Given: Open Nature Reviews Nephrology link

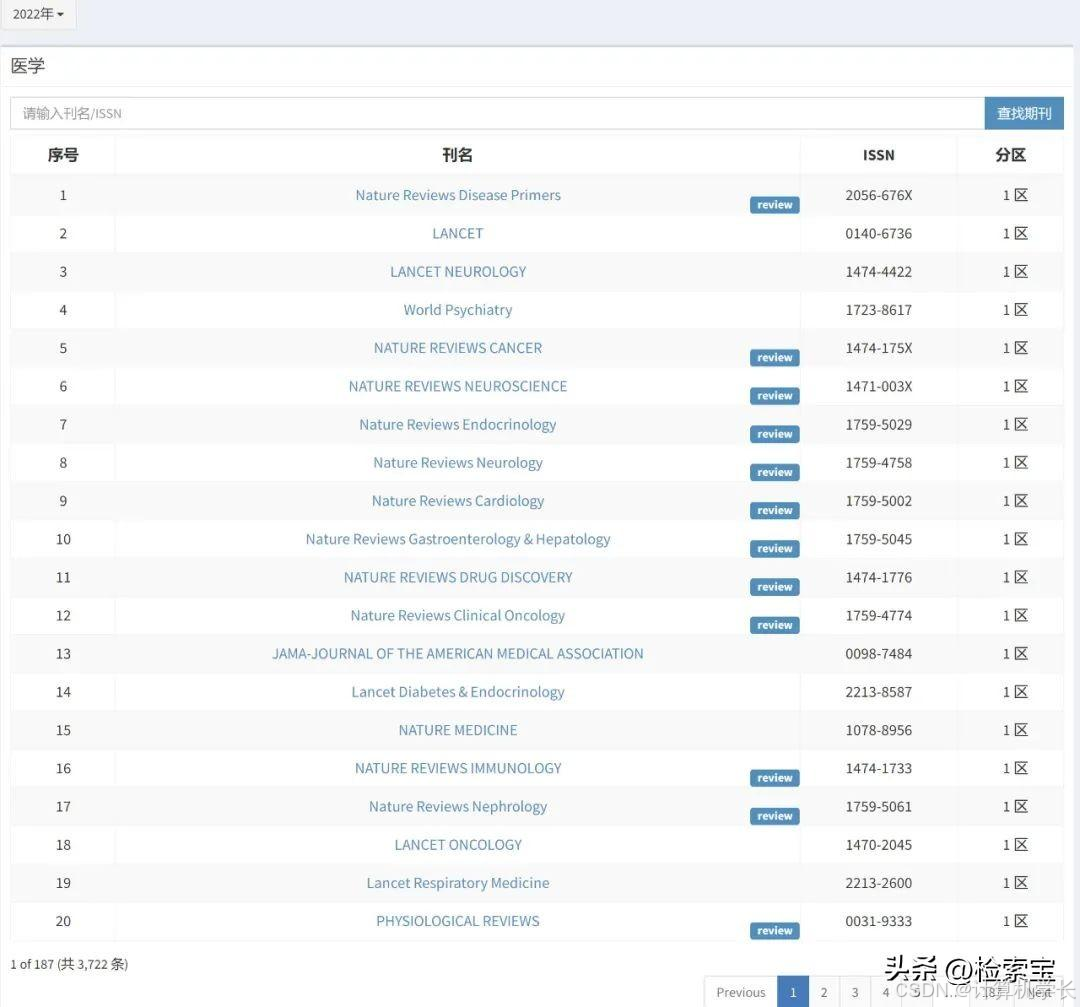Looking at the screenshot, I should pos(458,807).
